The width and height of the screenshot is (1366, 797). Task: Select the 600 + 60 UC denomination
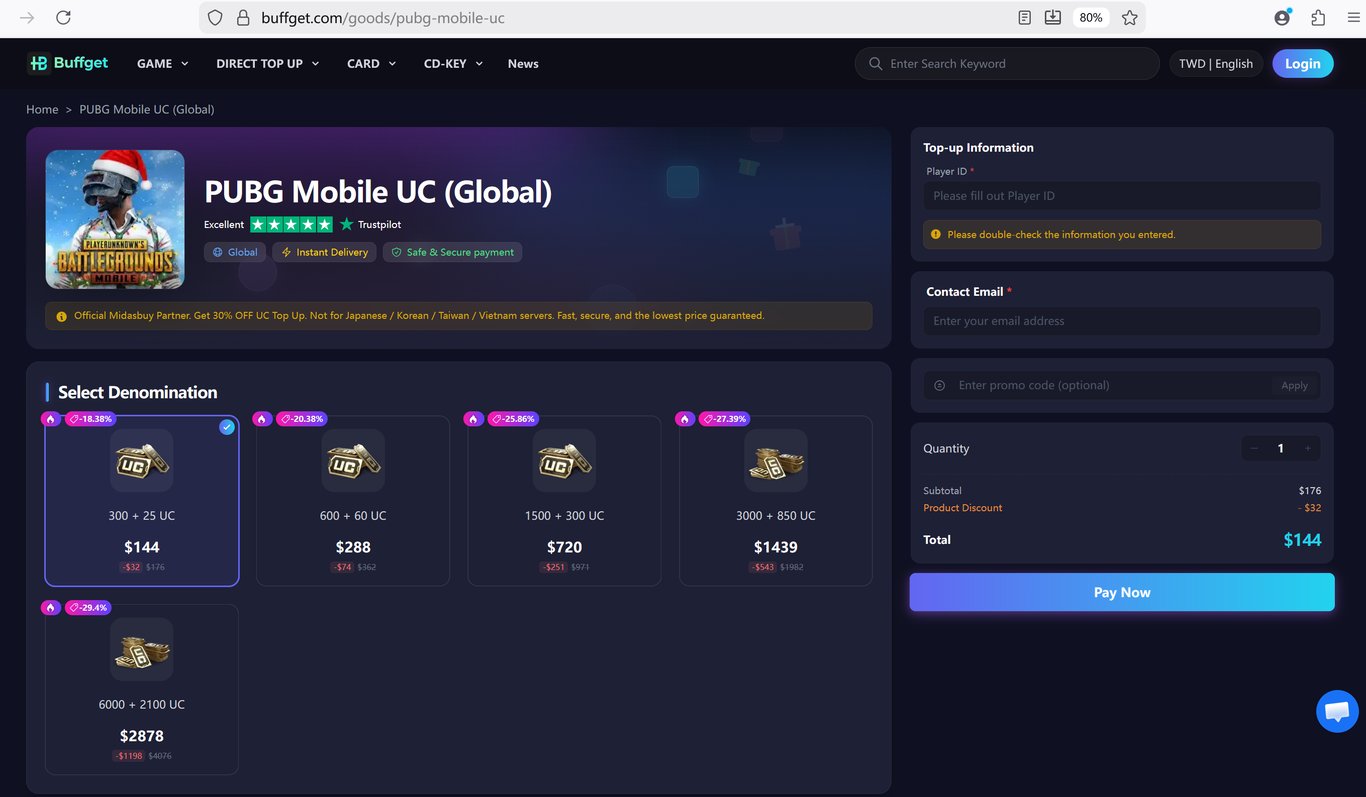pos(353,501)
